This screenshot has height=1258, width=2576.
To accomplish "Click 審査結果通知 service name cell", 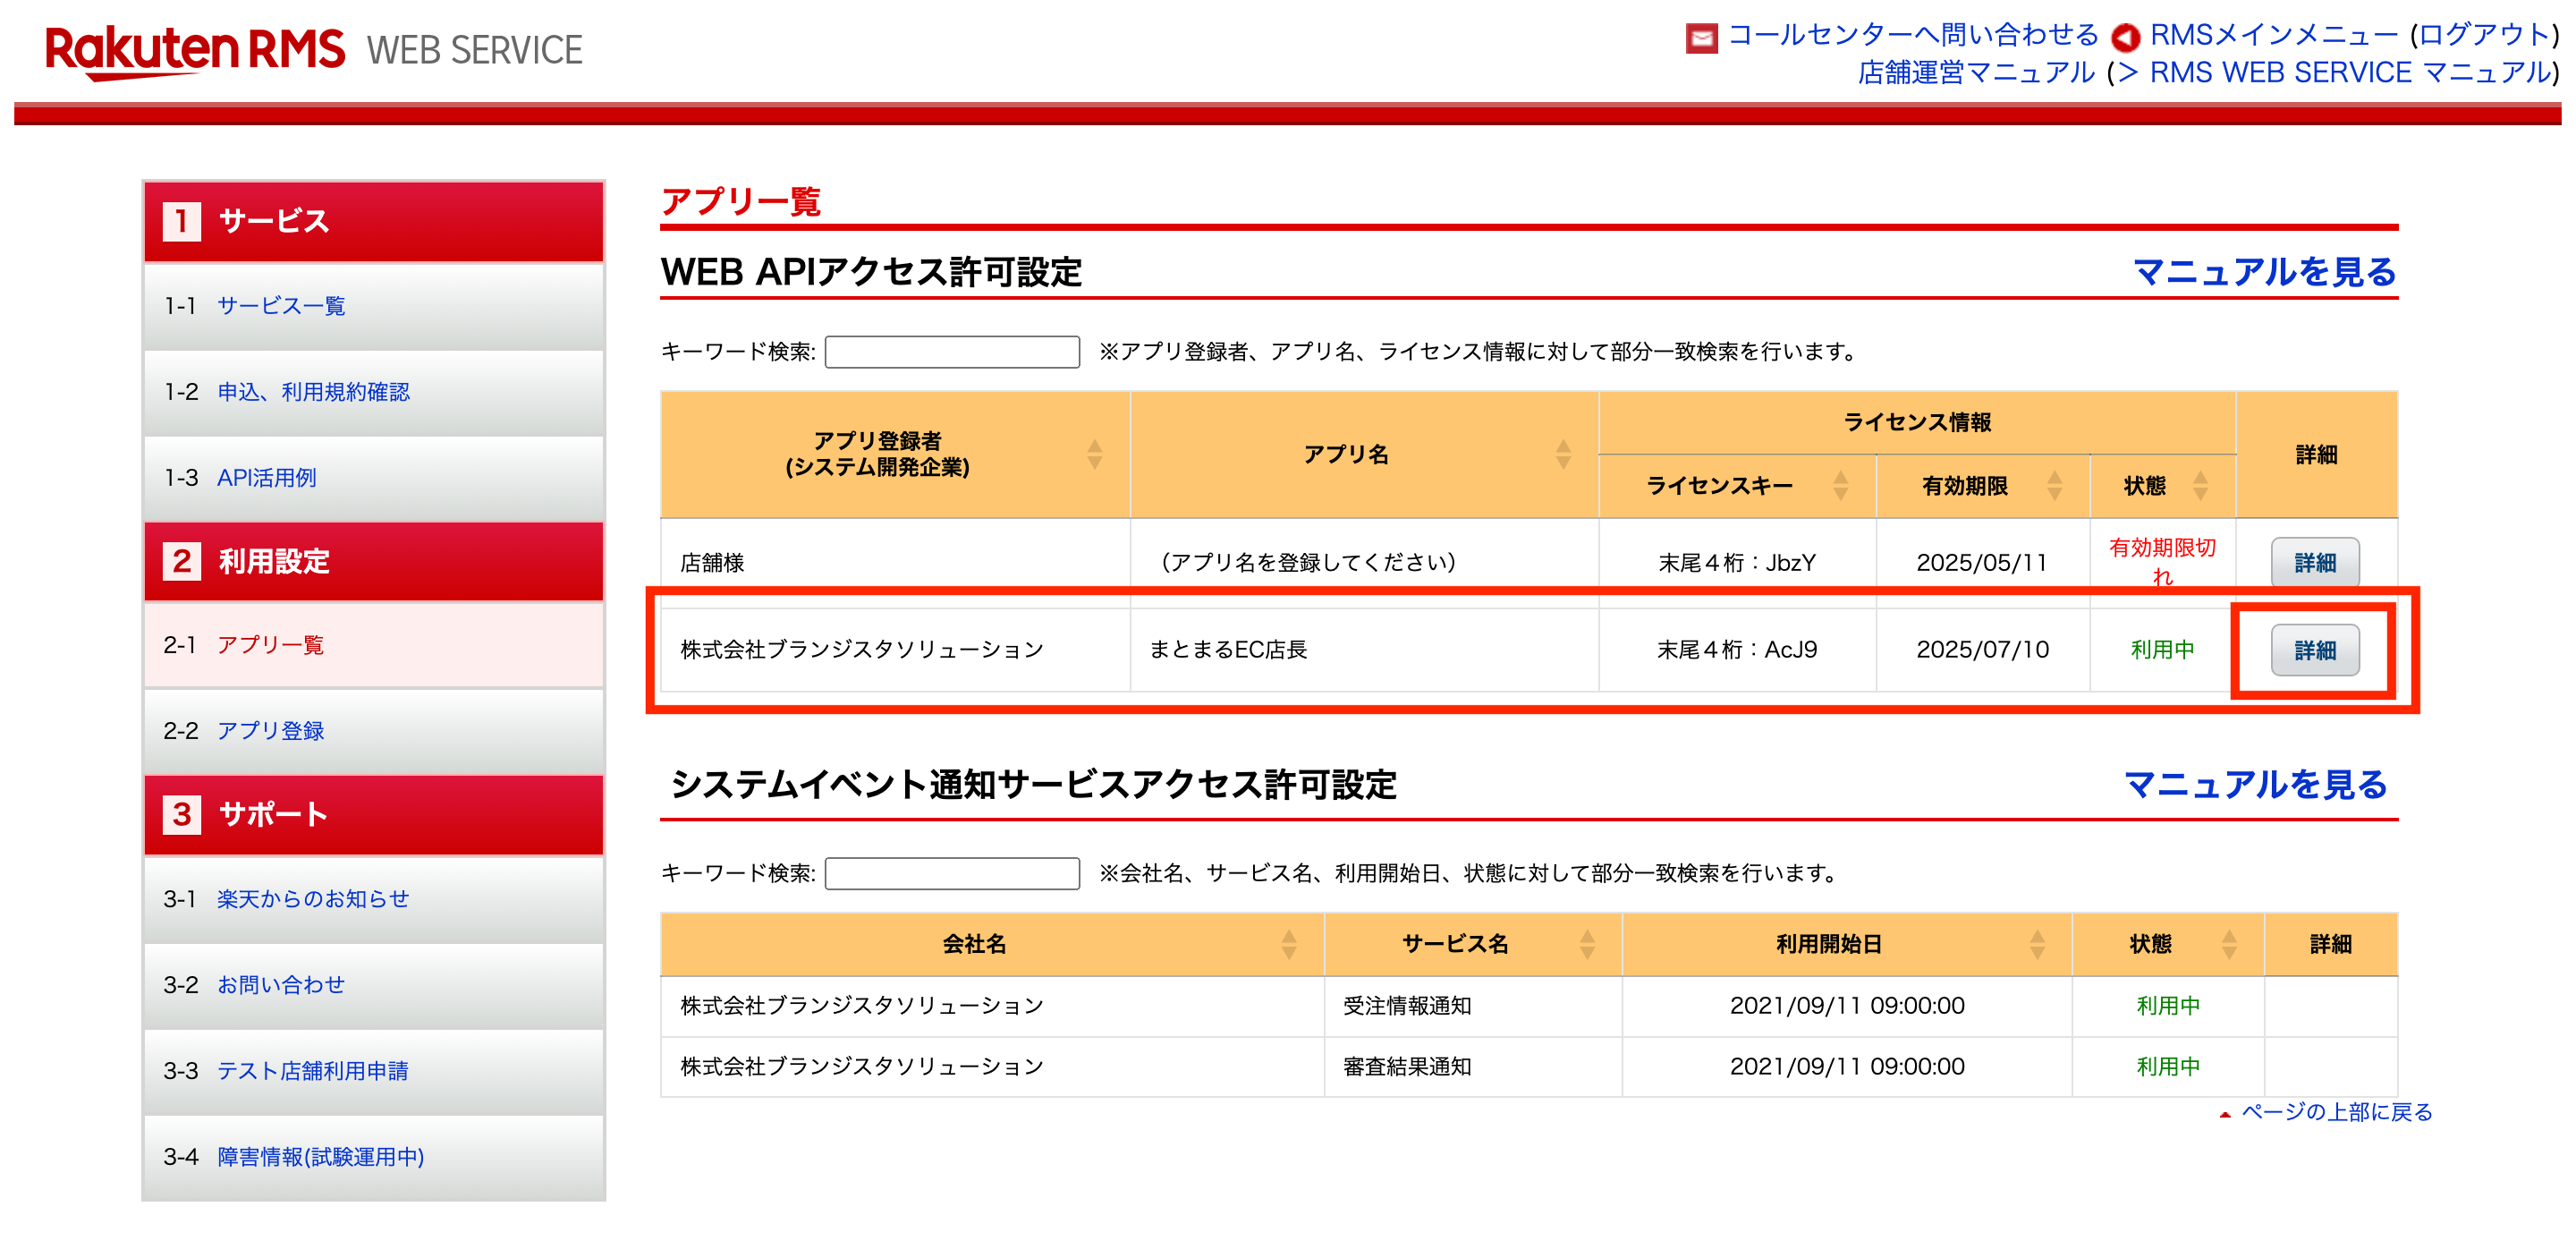I will (x=1473, y=1067).
